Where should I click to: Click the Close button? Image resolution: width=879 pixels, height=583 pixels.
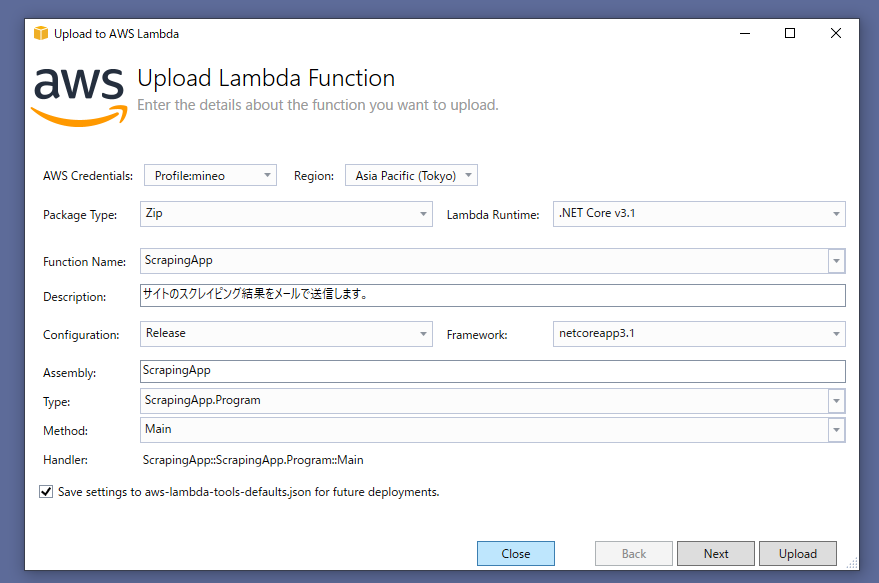[x=515, y=553]
